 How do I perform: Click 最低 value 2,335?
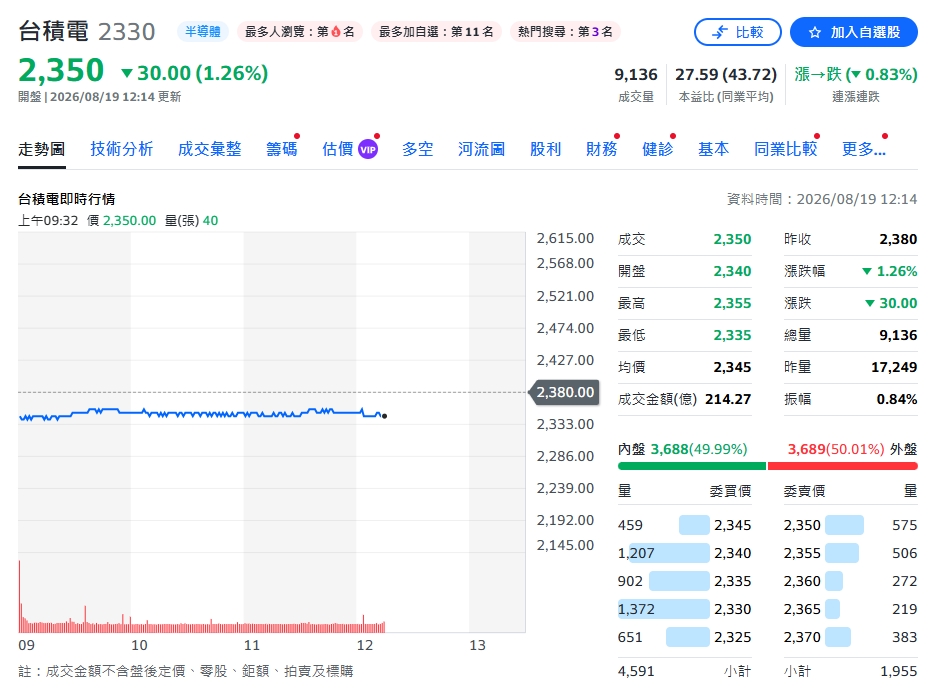coord(732,335)
